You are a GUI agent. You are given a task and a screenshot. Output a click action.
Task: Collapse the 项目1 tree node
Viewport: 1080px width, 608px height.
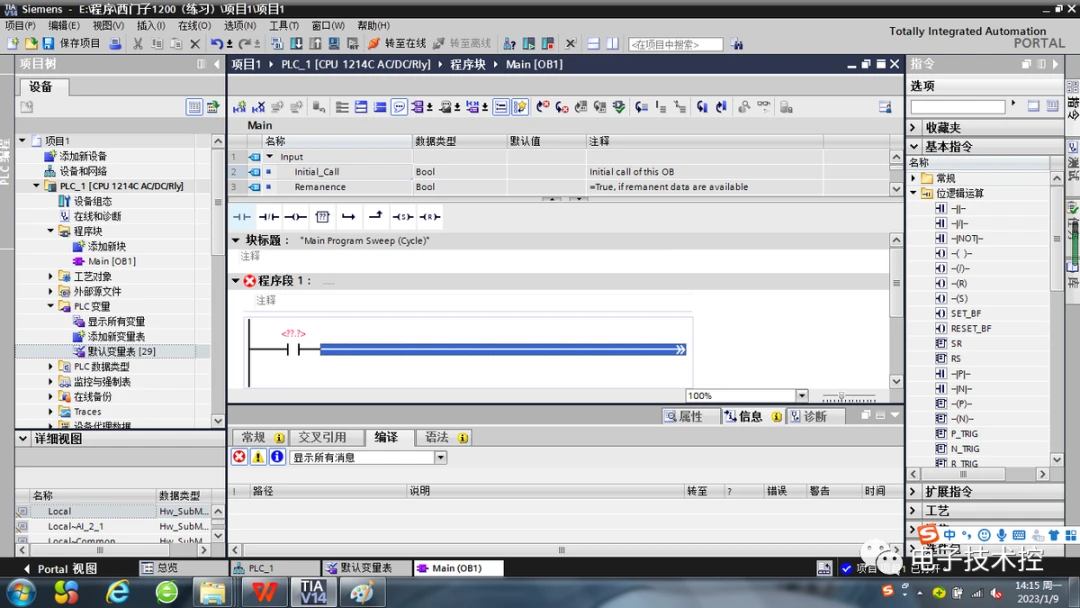[x=22, y=140]
